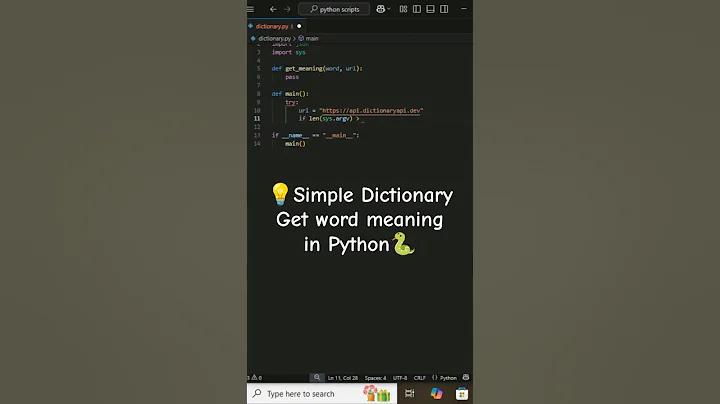
Task: Click the search highlights gift icon
Action: coord(377,394)
